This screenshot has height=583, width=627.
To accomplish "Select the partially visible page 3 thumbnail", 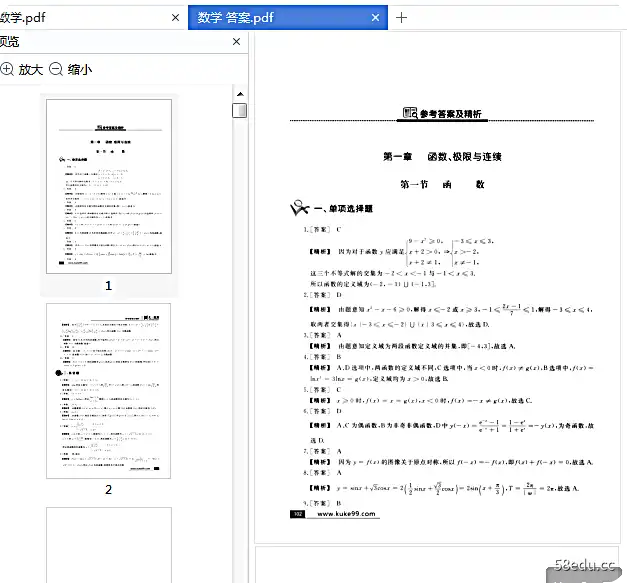I will point(109,545).
